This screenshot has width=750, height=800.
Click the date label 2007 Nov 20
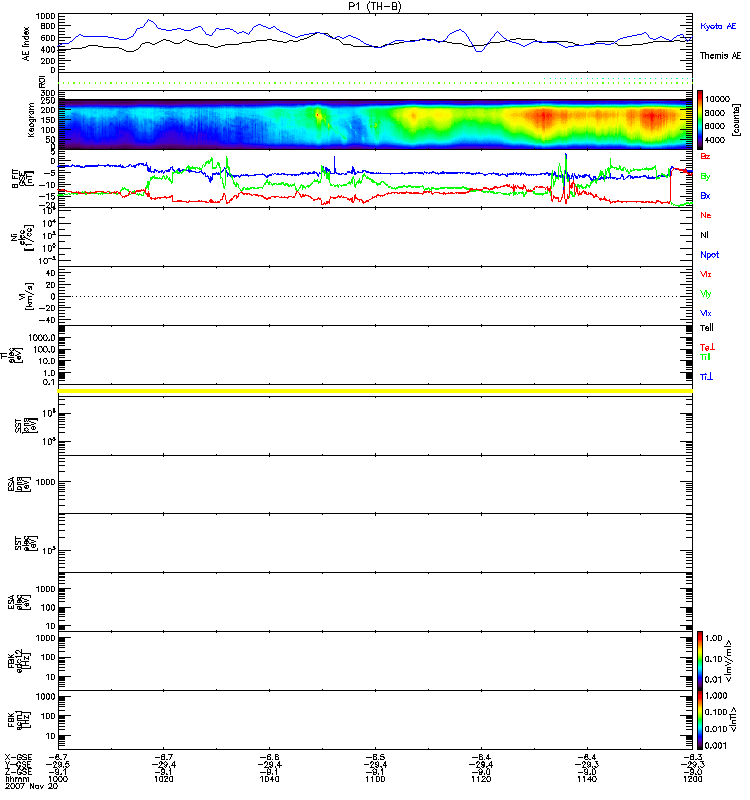click(31, 786)
